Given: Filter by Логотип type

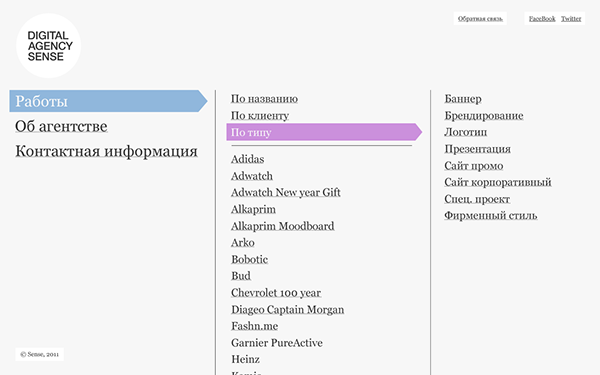Looking at the screenshot, I should click(466, 132).
